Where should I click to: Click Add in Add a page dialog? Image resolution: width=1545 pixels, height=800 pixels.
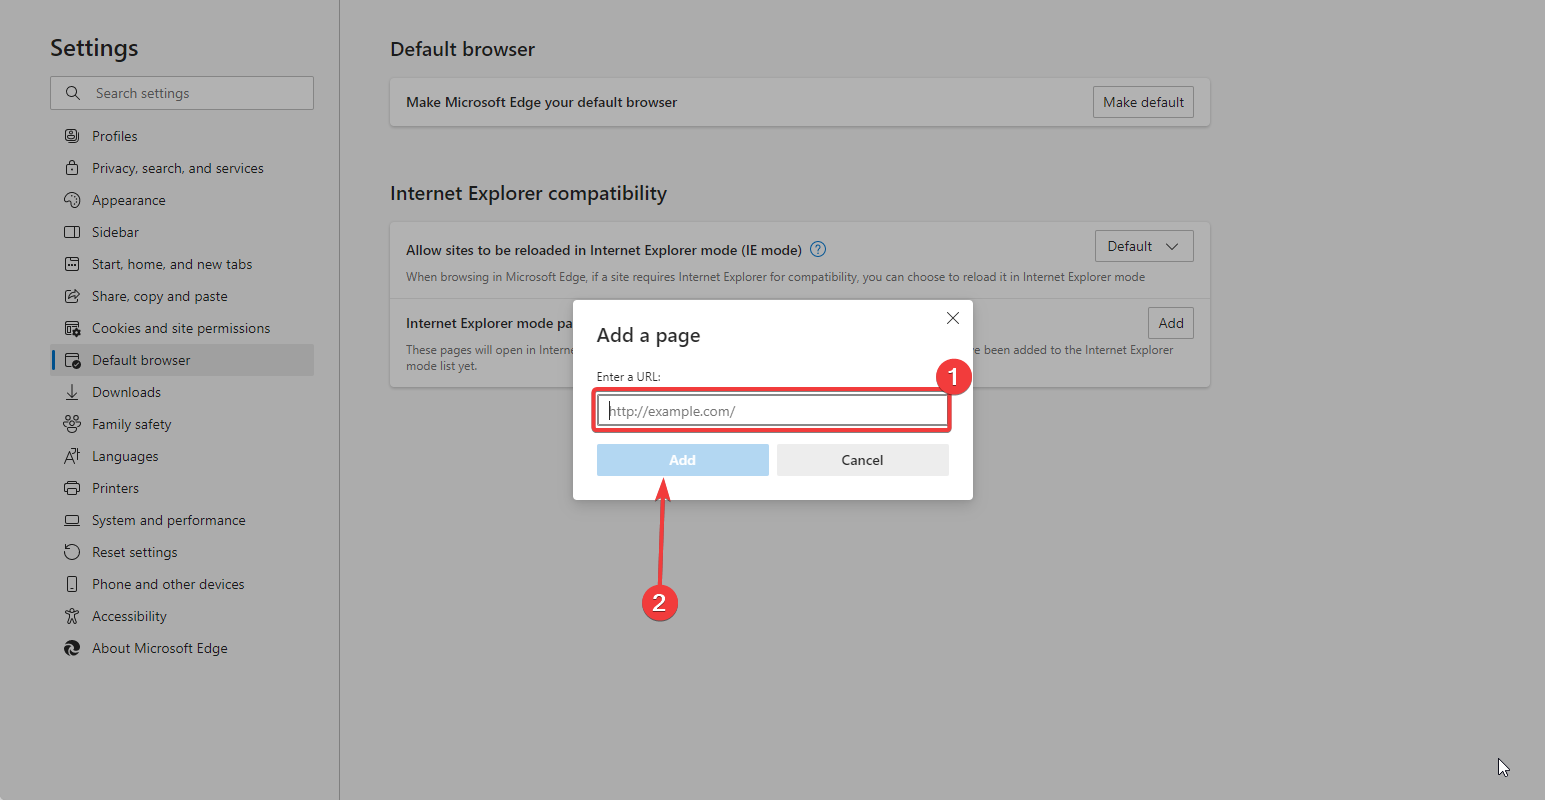pos(683,460)
